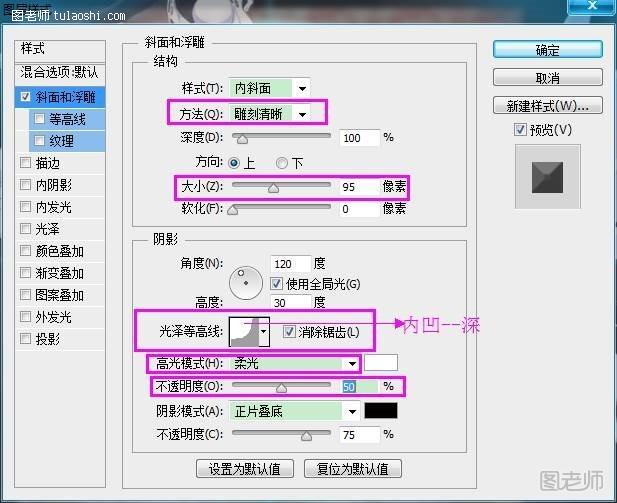Click the 大小(Z) slider handle
This screenshot has height=503, width=617.
(x=273, y=188)
